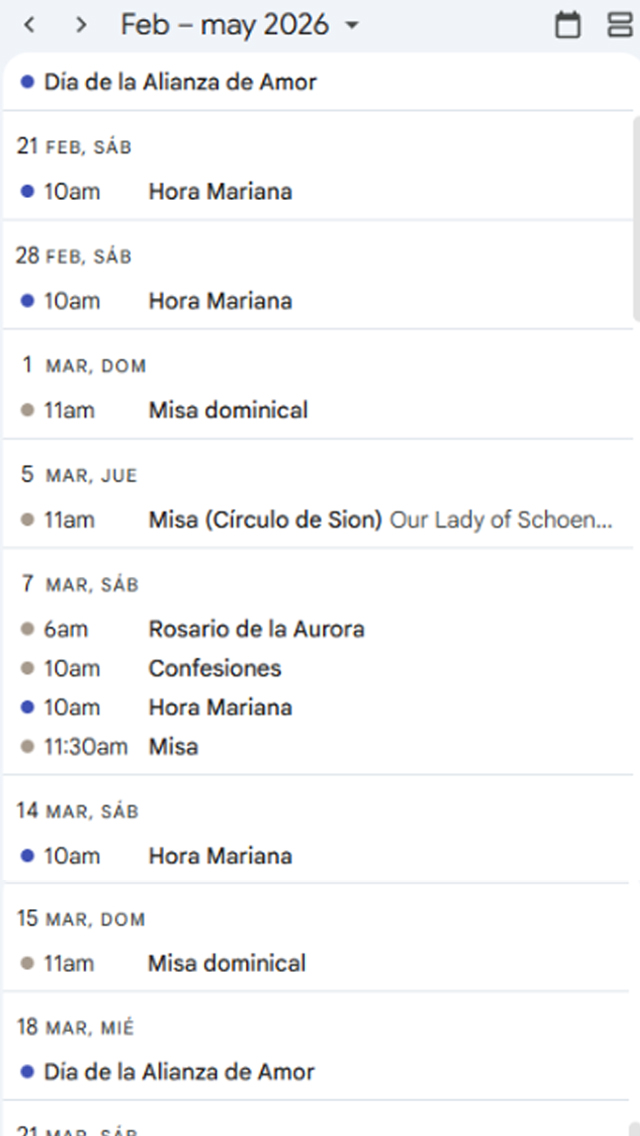Screen dimensions: 640x1136
Task: Open Misa (Círculo de Sion) event
Action: tap(265, 520)
